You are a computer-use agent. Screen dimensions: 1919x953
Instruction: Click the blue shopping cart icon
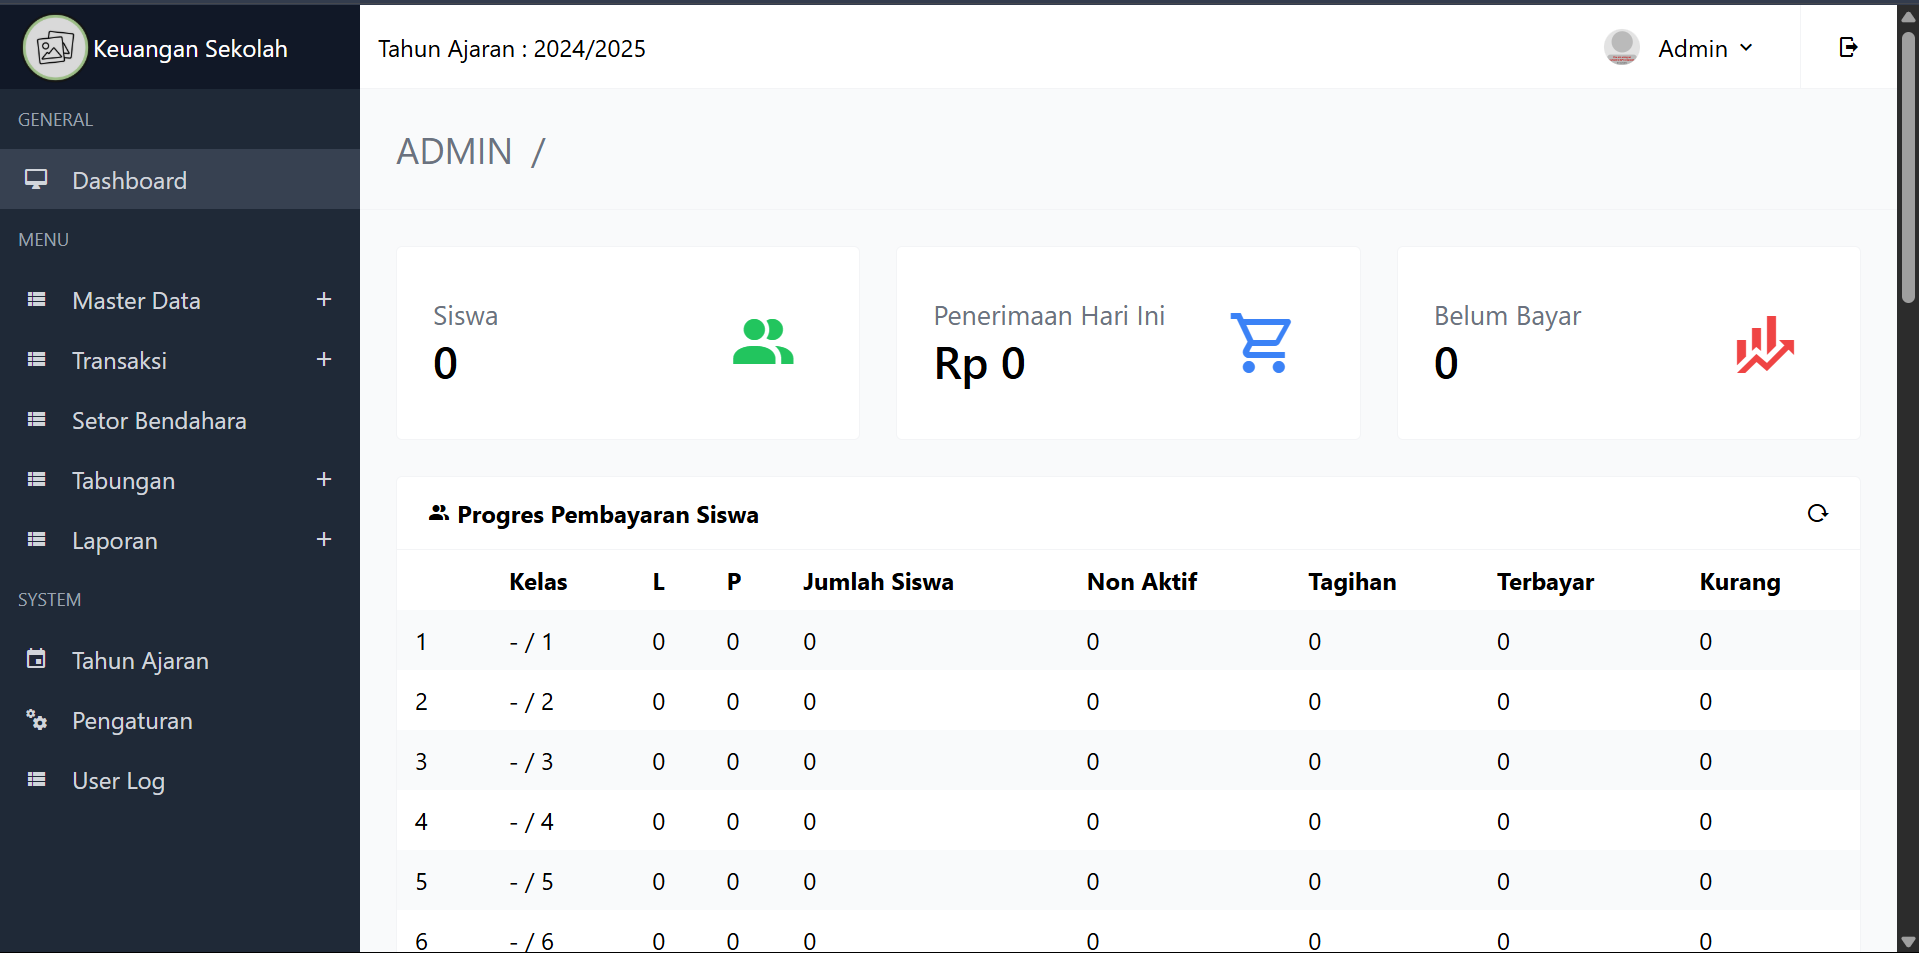coord(1261,342)
